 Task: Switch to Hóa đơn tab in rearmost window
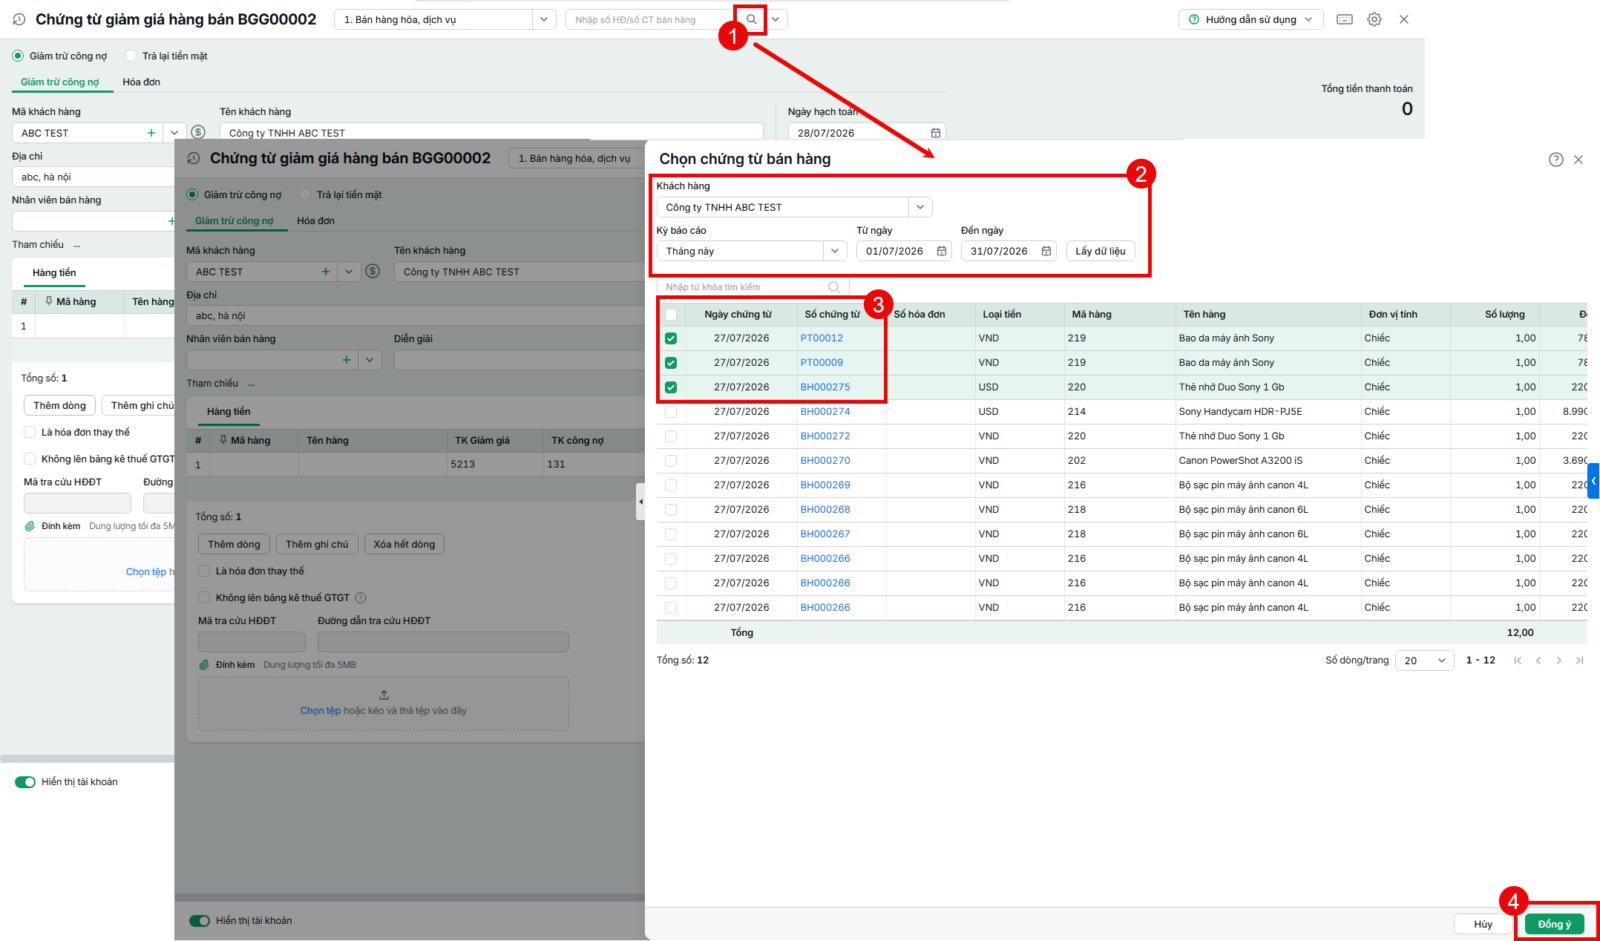click(x=141, y=82)
